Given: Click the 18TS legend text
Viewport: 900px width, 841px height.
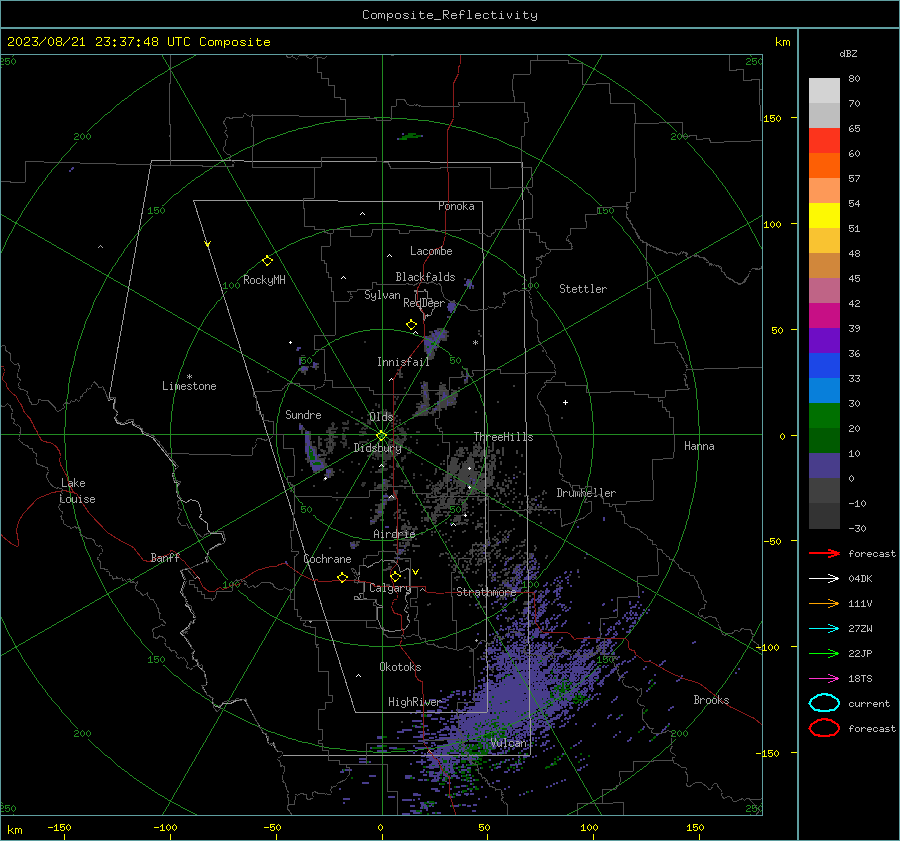Looking at the screenshot, I should pos(860,679).
